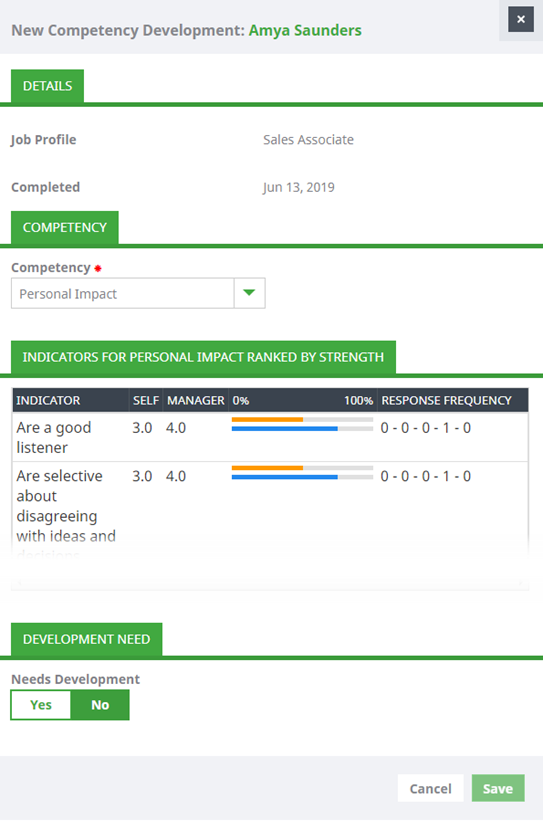Click the INDICATOR column header
Image resolution: width=543 pixels, height=830 pixels.
(x=71, y=400)
